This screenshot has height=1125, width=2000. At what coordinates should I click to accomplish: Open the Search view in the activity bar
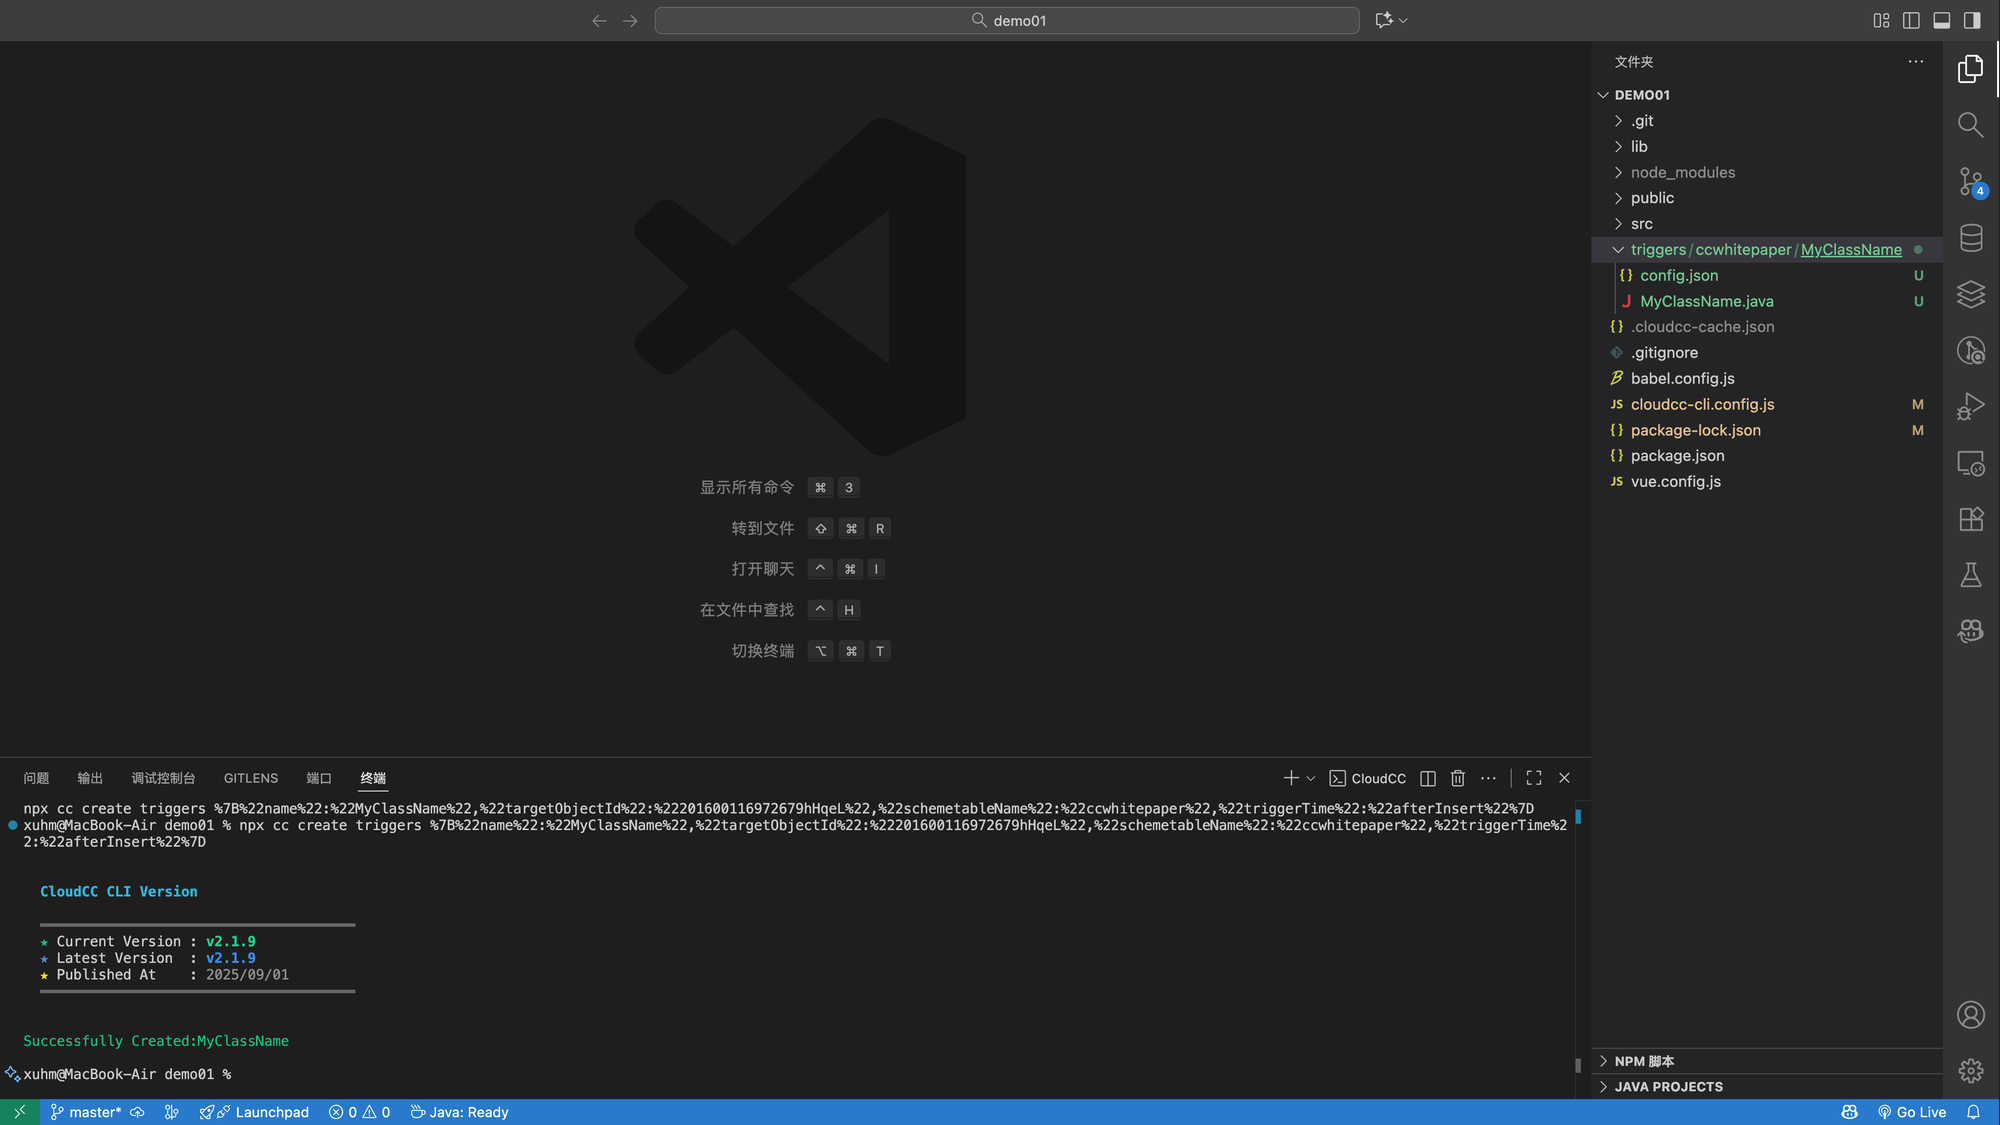point(1970,125)
